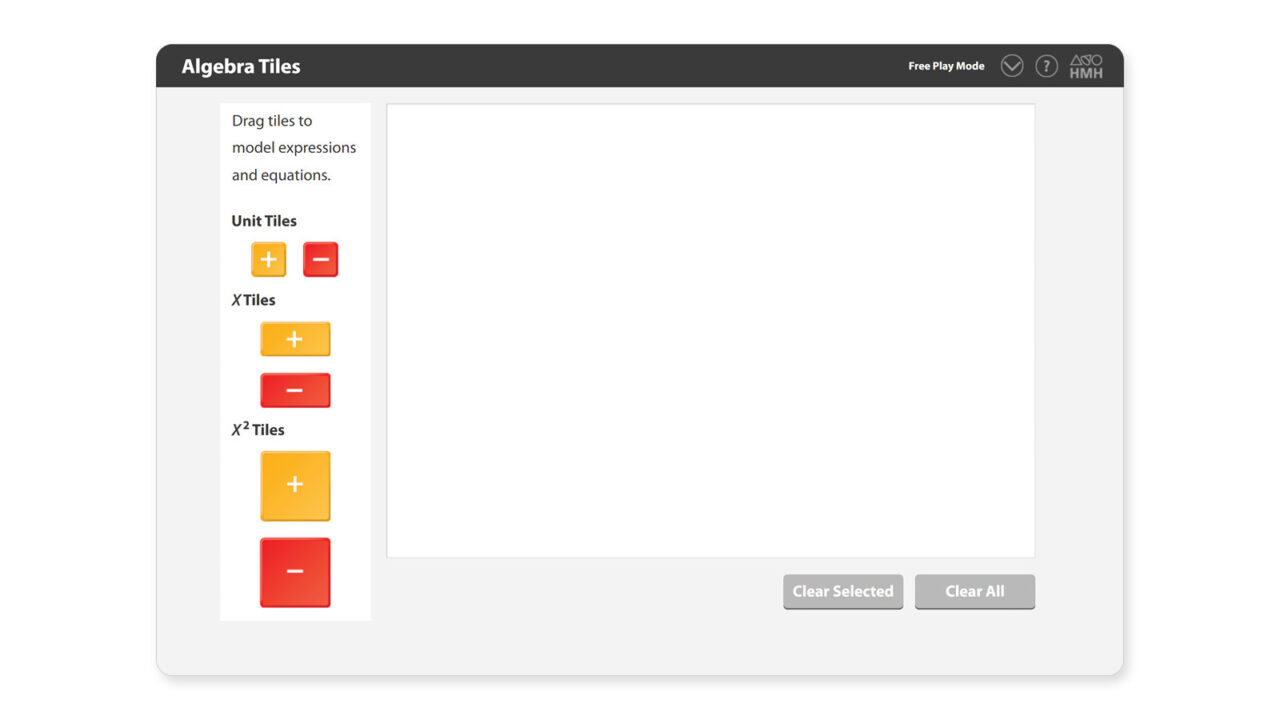Select the negative red unit tile
1280x720 pixels.
pos(321,260)
